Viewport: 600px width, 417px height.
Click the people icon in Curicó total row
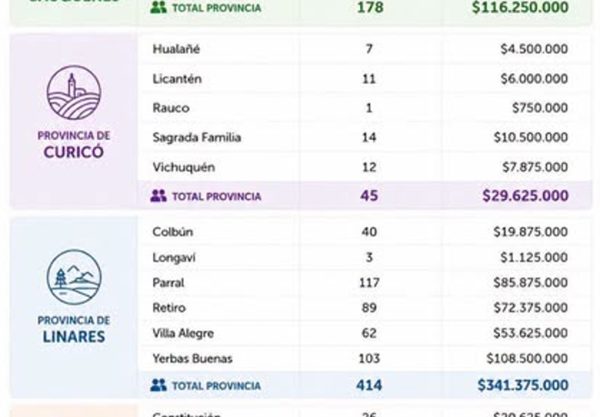click(x=158, y=196)
